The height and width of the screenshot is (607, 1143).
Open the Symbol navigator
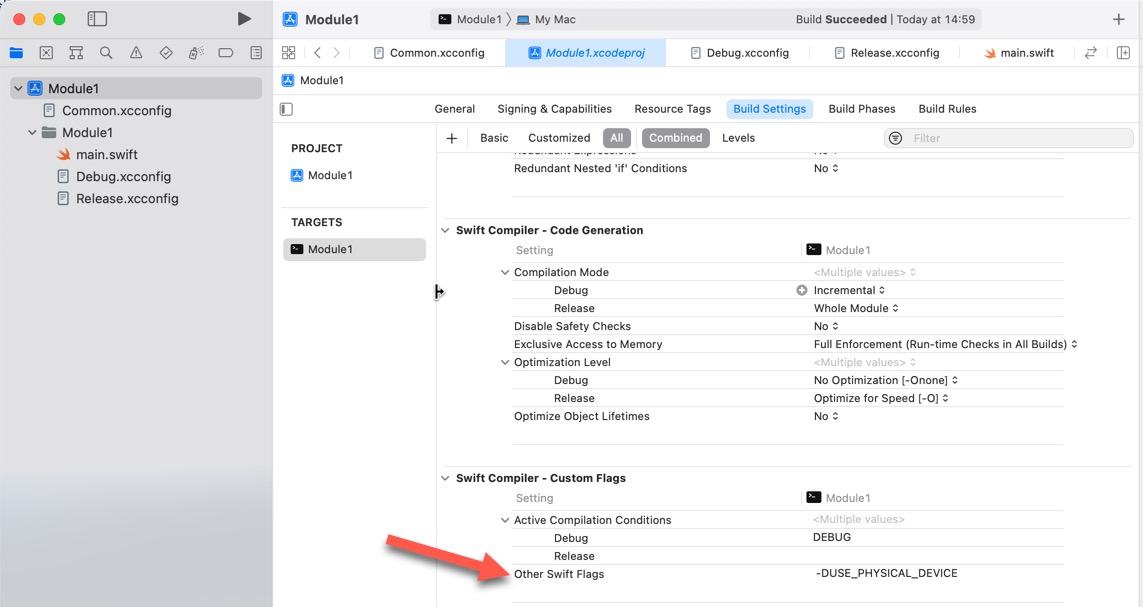coord(76,52)
